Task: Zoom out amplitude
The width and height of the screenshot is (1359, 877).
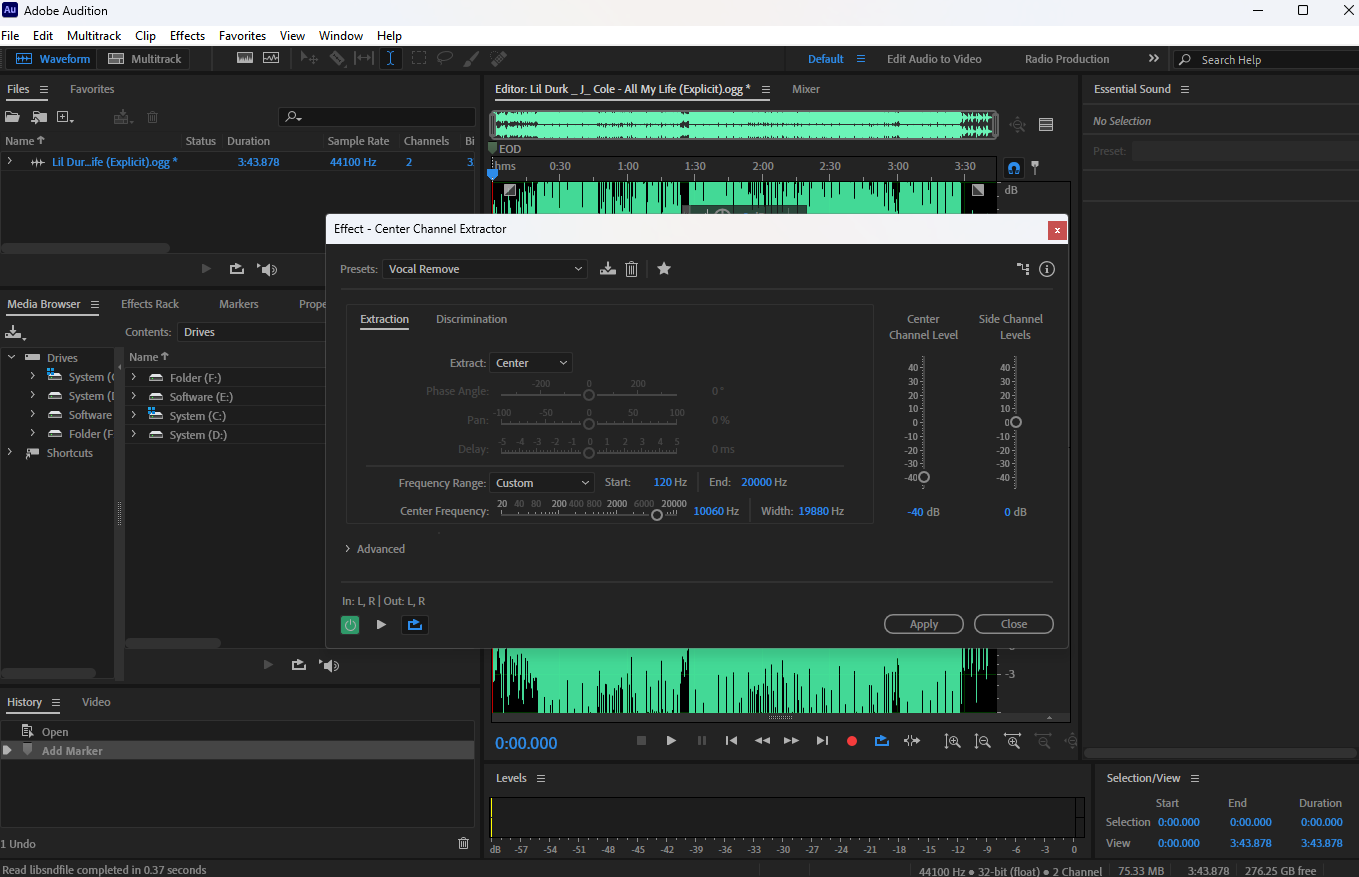Action: (983, 741)
